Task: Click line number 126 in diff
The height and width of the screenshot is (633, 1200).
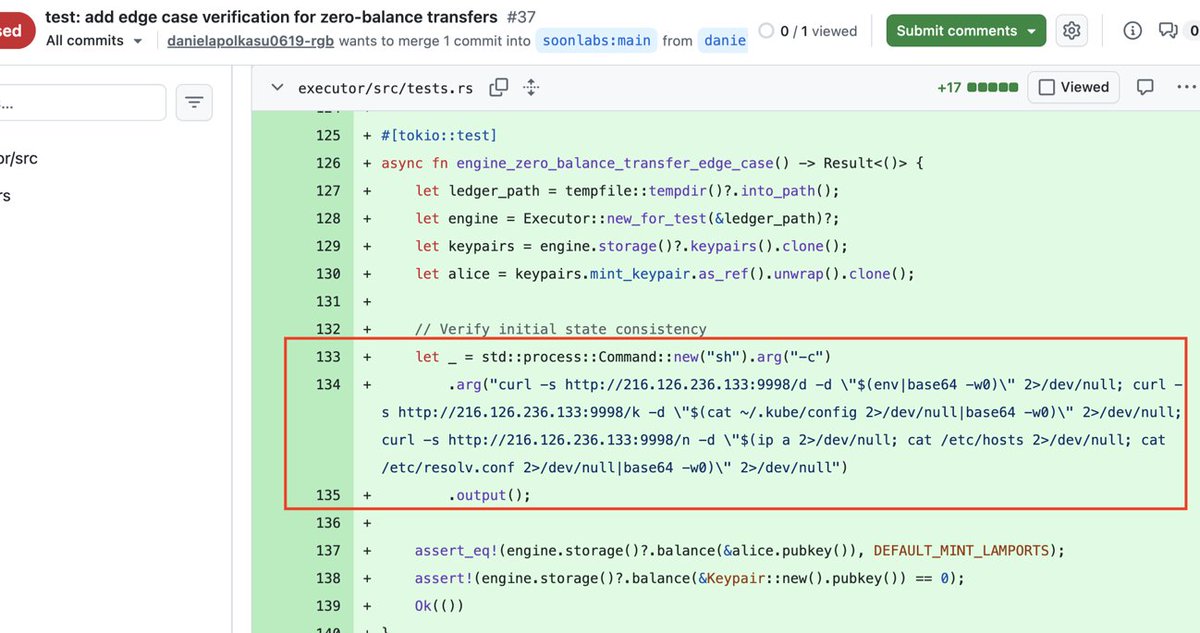Action: pos(328,163)
